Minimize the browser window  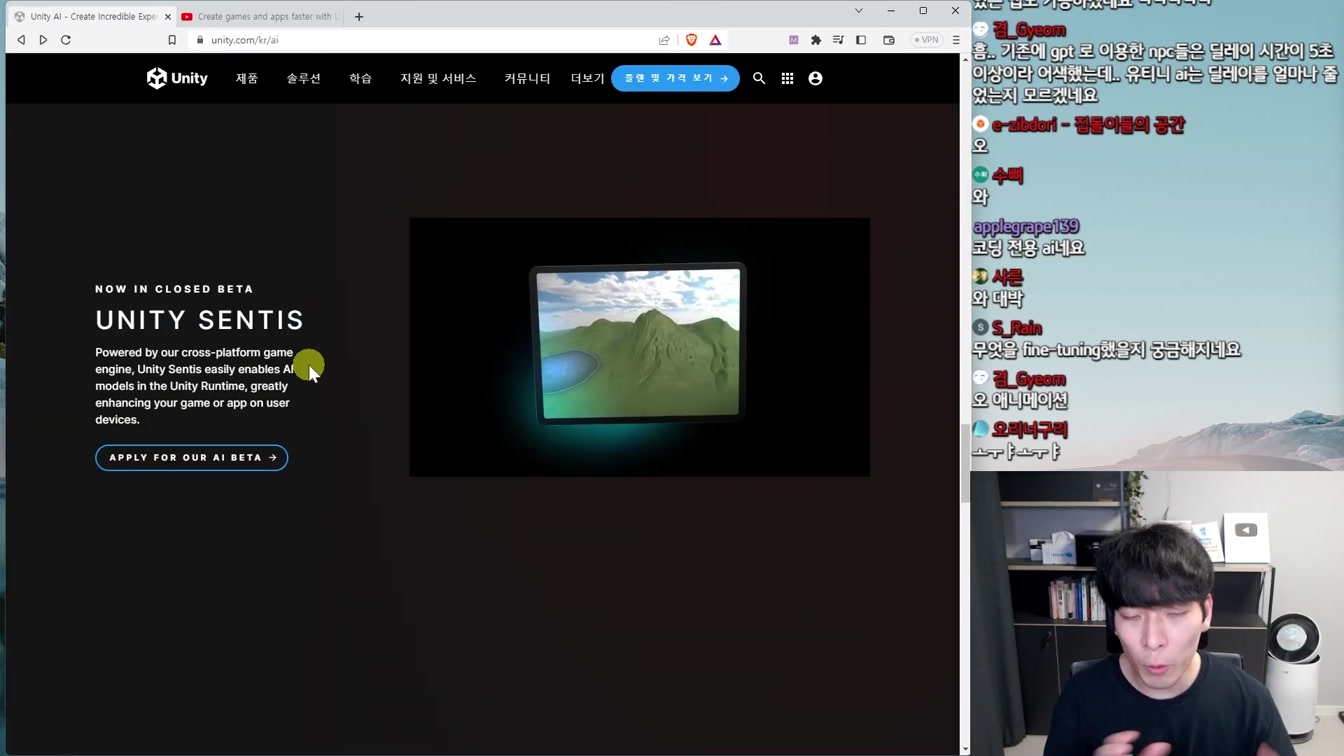point(891,11)
